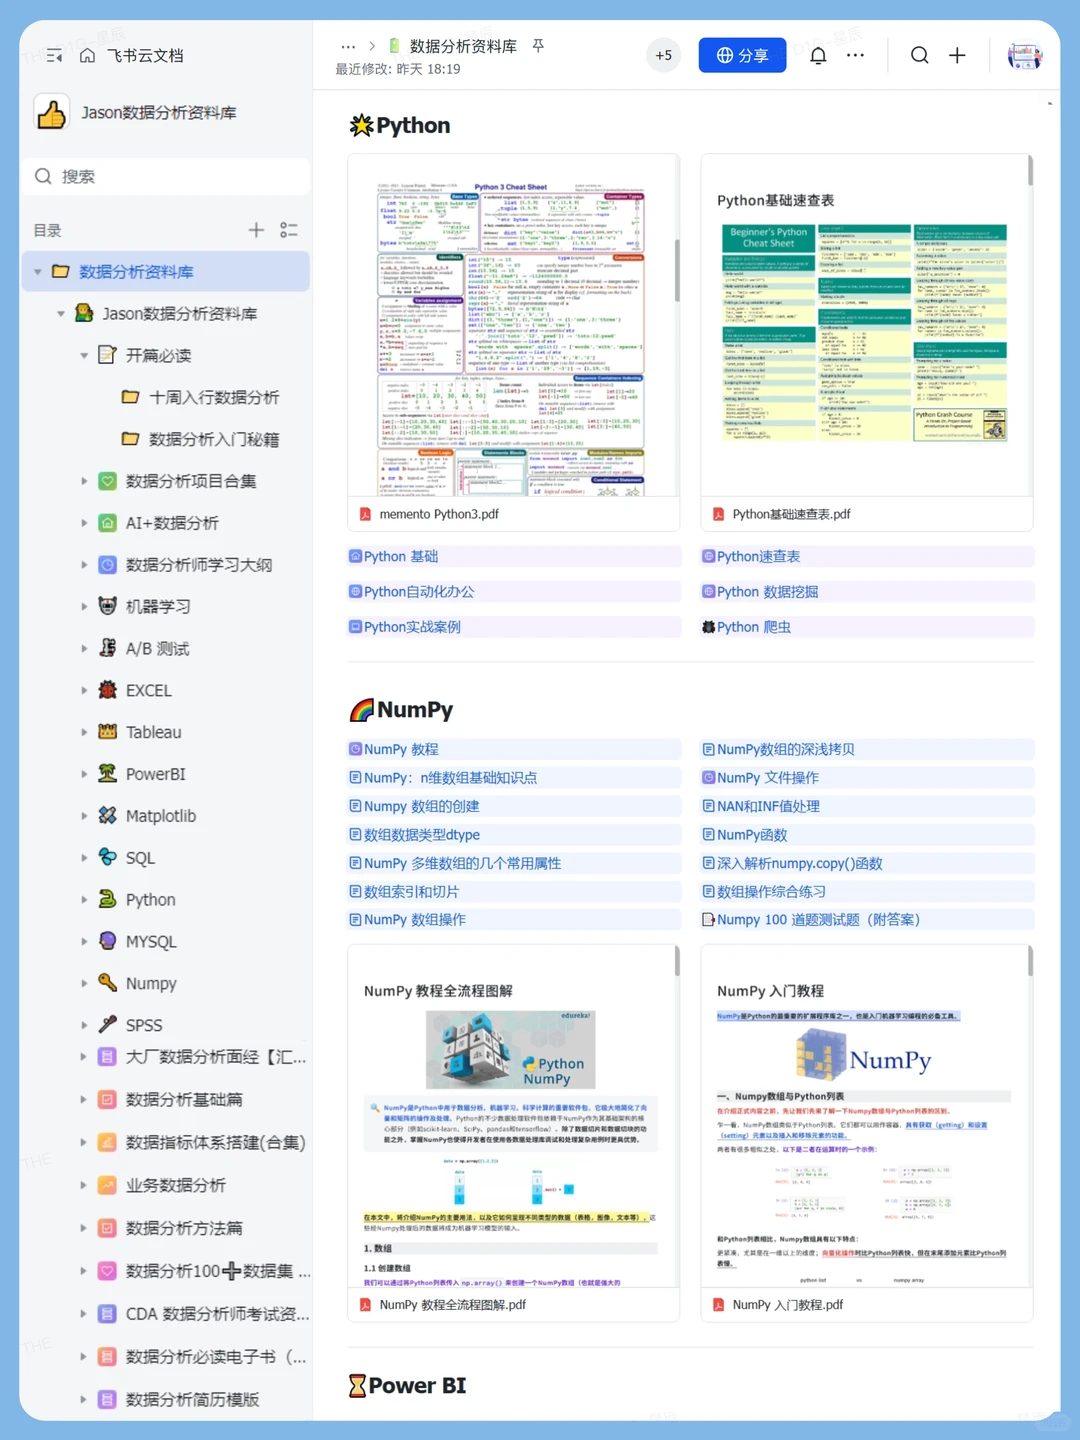Click the memento Python3 preview scrollbar
The width and height of the screenshot is (1080, 1440).
tap(677, 270)
